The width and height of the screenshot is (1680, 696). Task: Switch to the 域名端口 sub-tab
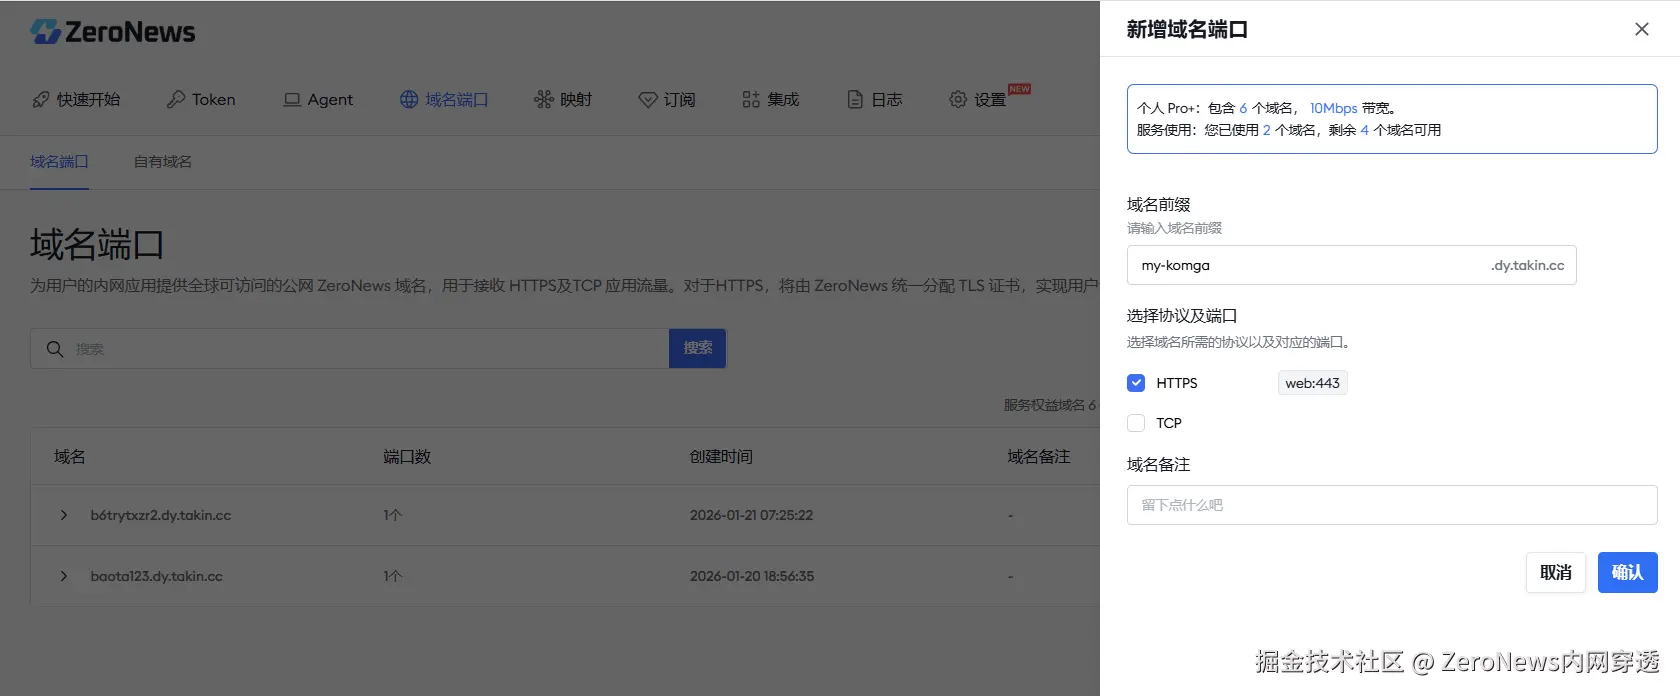coord(59,161)
